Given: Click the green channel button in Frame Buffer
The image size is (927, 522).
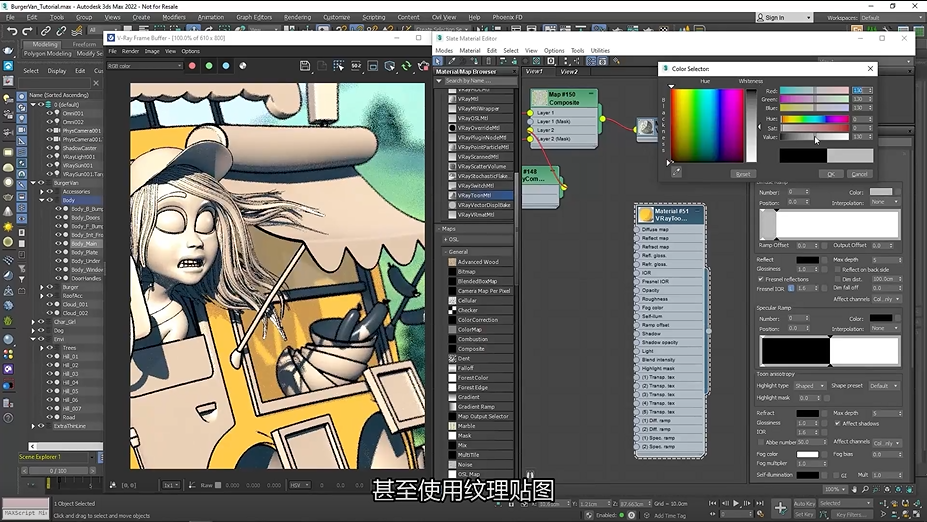Looking at the screenshot, I should tap(209, 66).
